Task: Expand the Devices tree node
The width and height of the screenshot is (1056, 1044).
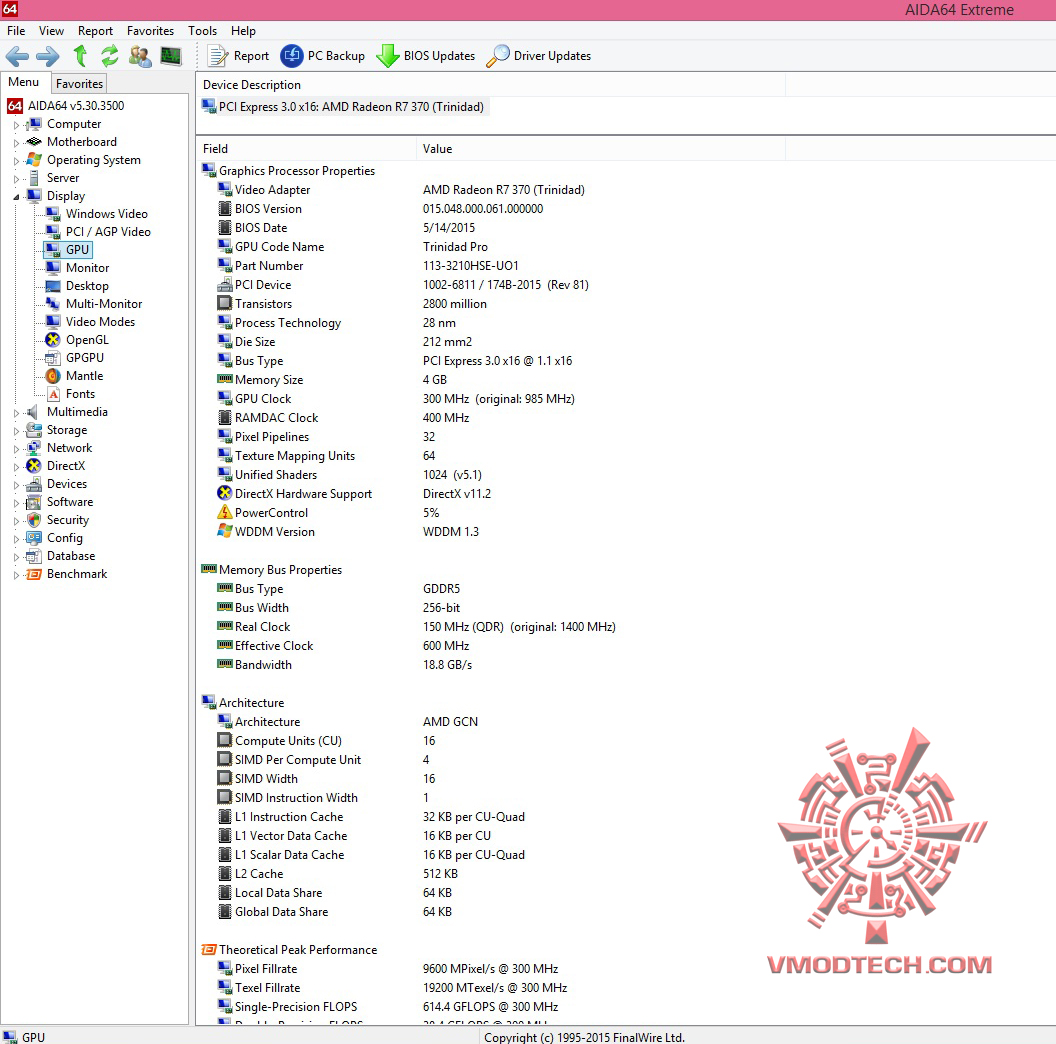Action: (16, 485)
